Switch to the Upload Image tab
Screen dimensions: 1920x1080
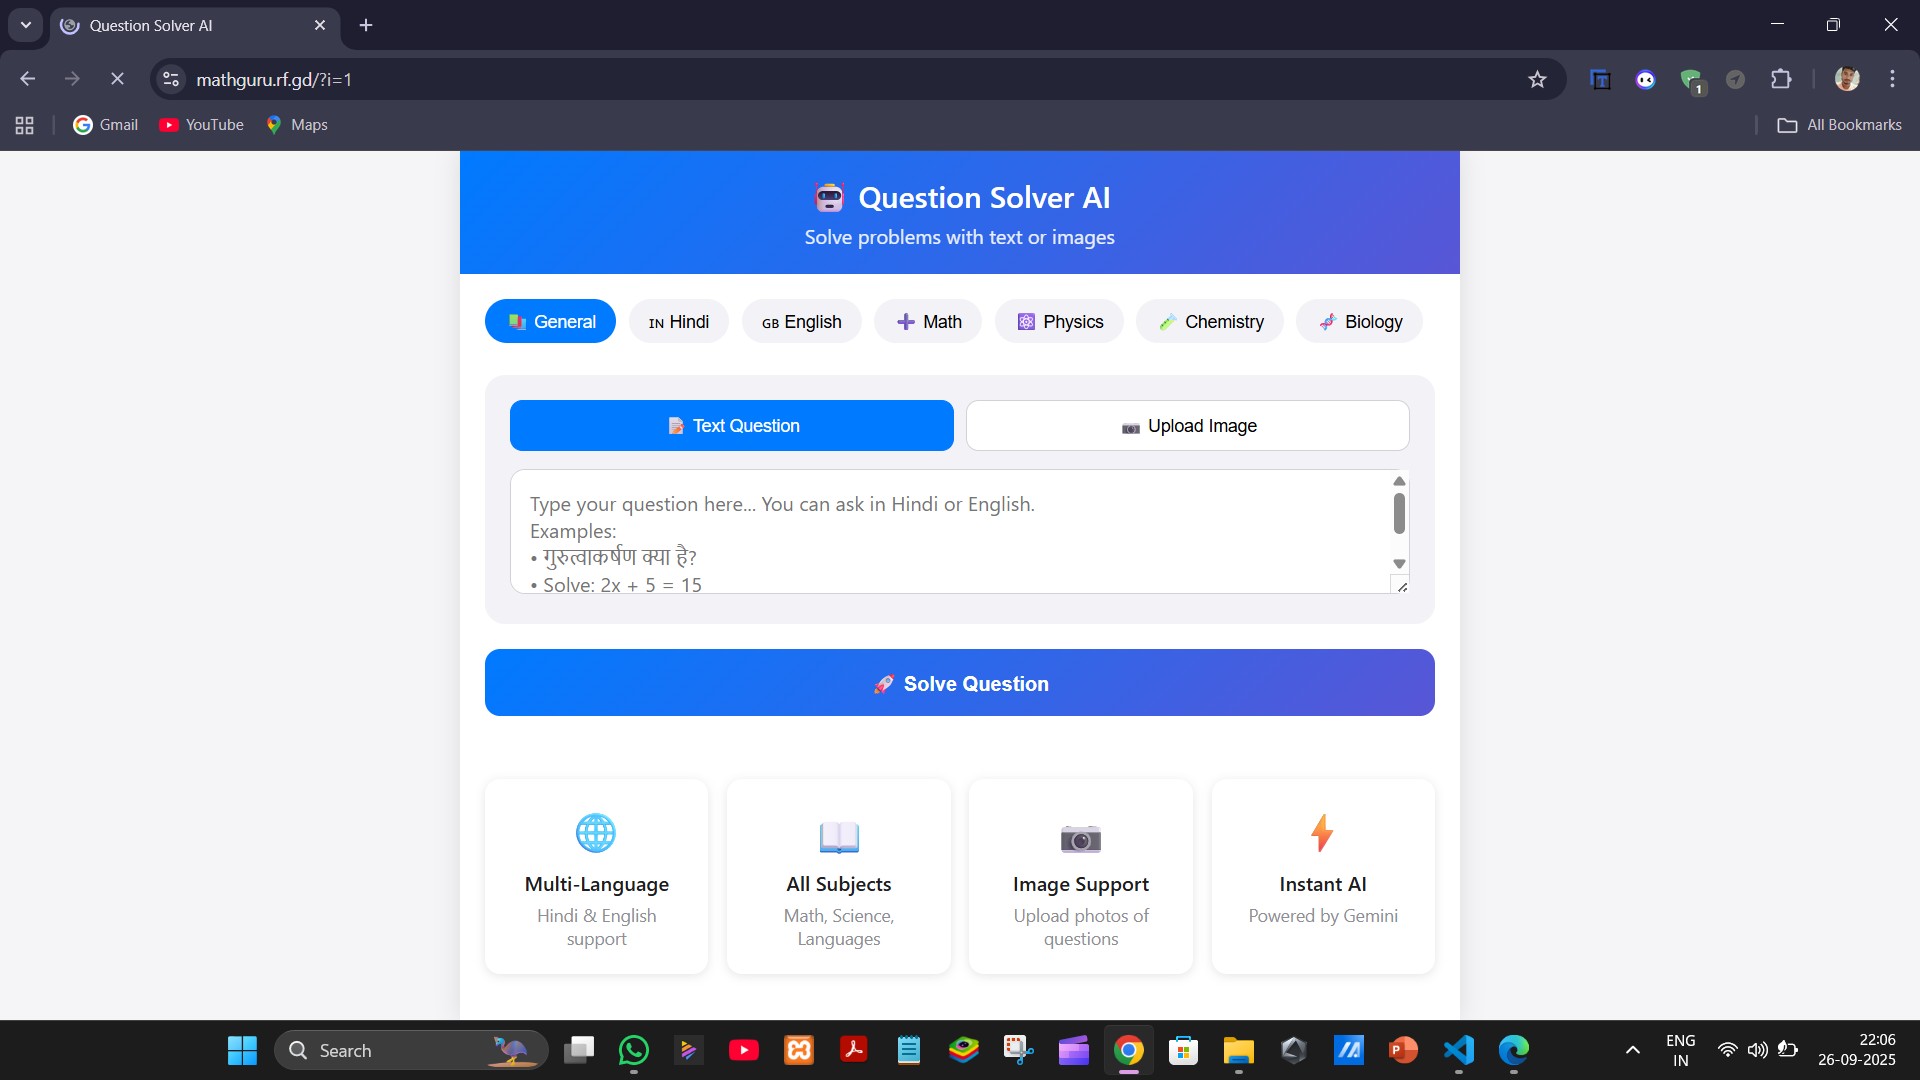click(1187, 426)
